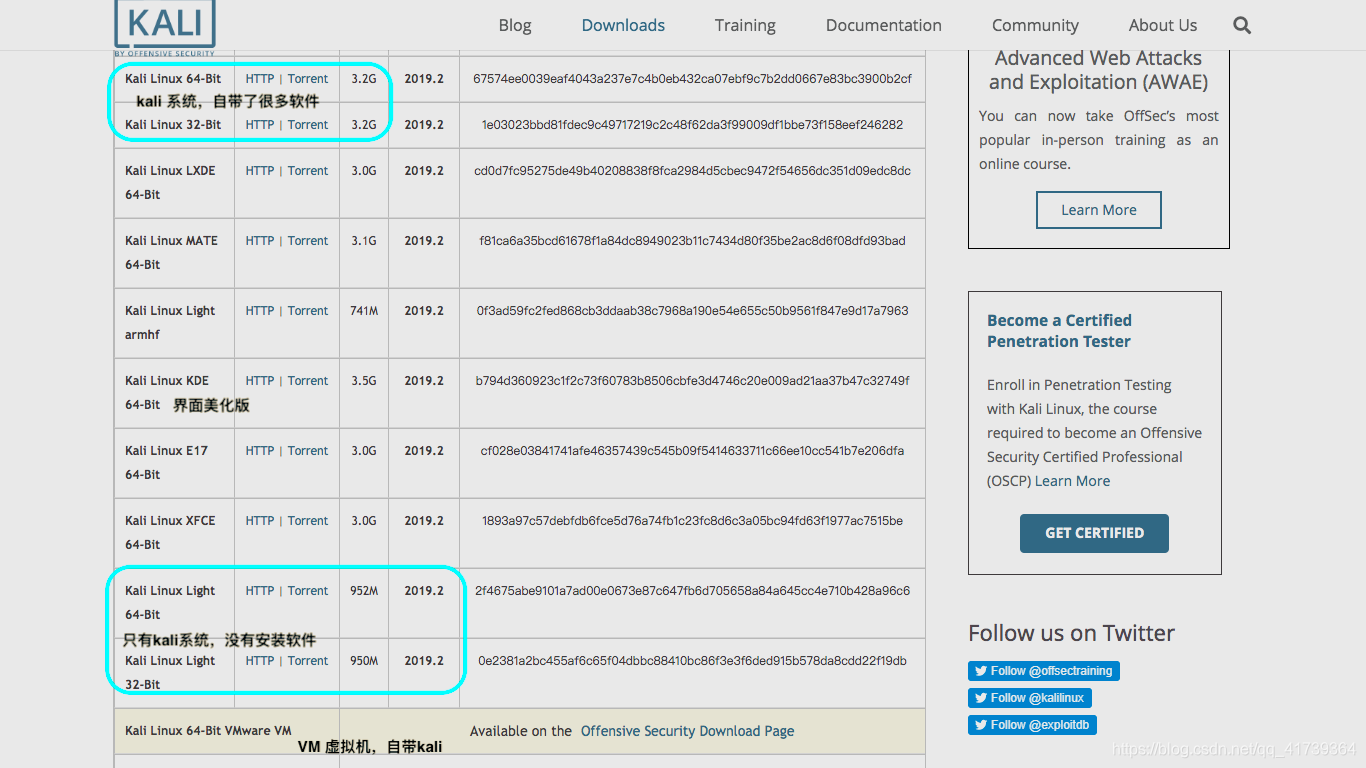Click Torrent link for Kali Linux XFCE

[308, 521]
